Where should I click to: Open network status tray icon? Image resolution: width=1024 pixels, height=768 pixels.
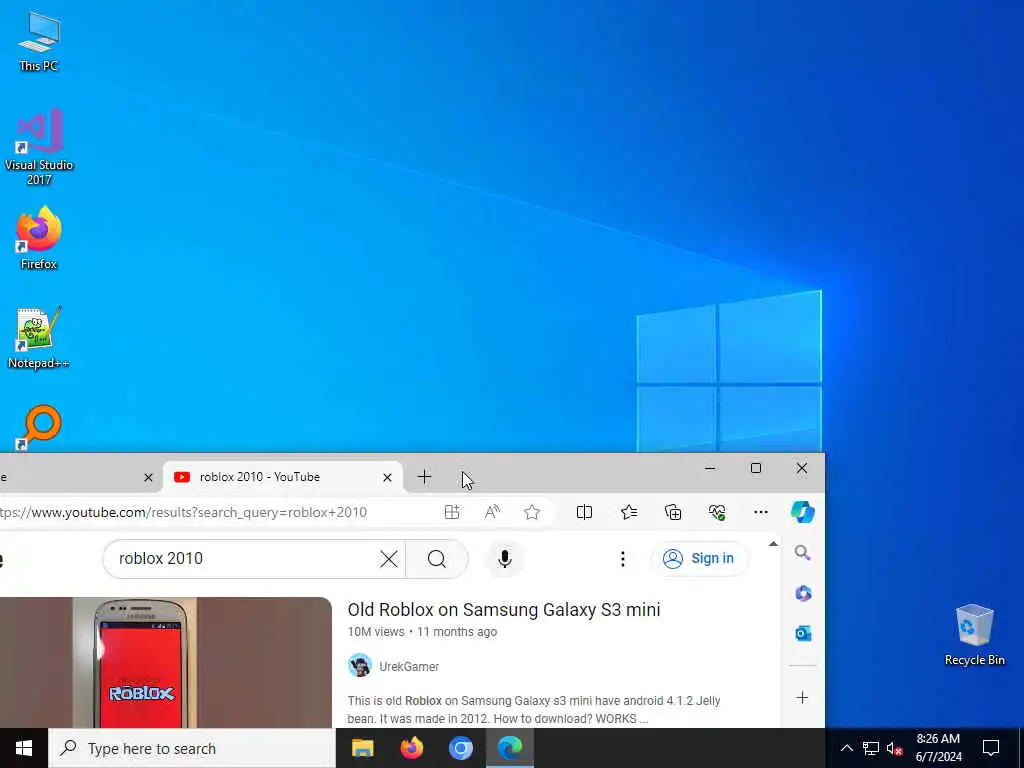pos(871,748)
